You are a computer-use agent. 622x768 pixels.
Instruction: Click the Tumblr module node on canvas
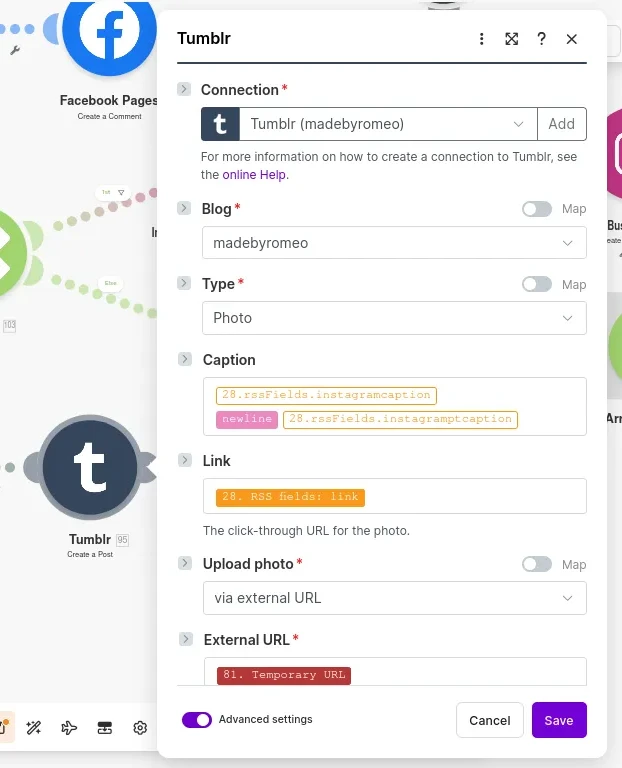point(90,468)
